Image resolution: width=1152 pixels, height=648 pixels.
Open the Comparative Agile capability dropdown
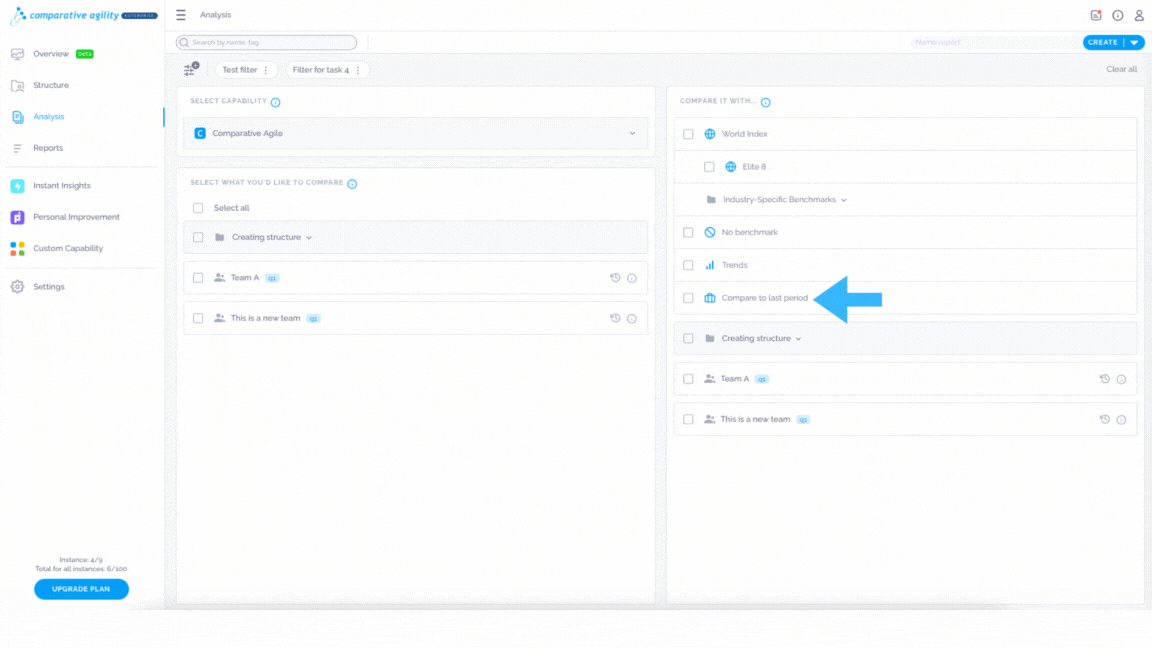416,133
